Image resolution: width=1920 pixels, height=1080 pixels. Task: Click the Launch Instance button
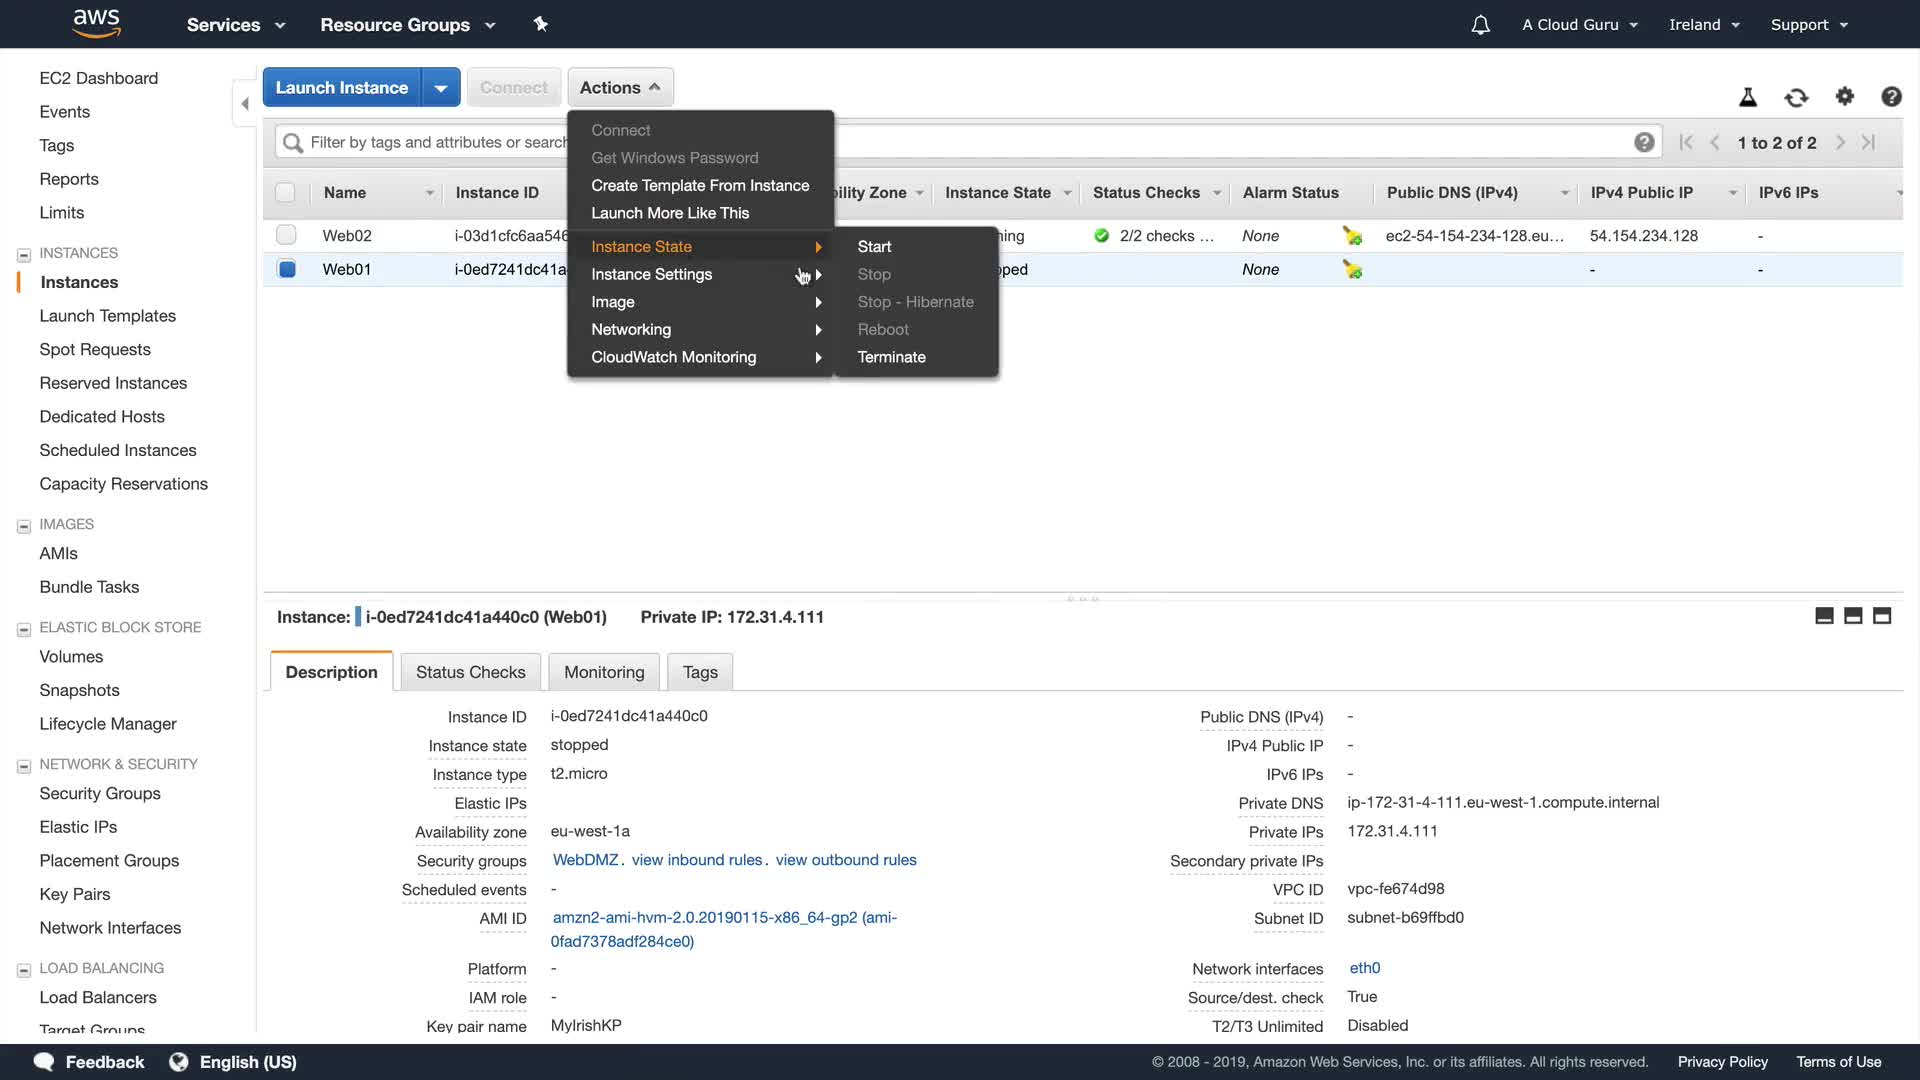click(x=342, y=88)
